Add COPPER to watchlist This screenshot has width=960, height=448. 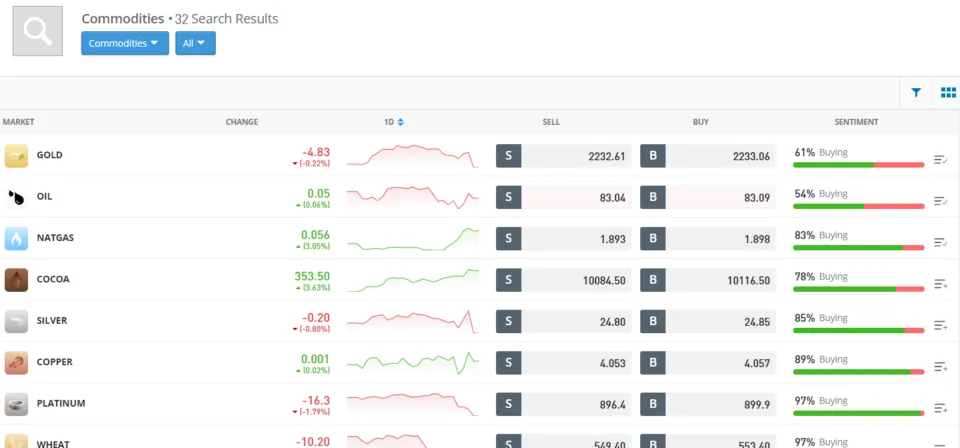(x=940, y=367)
